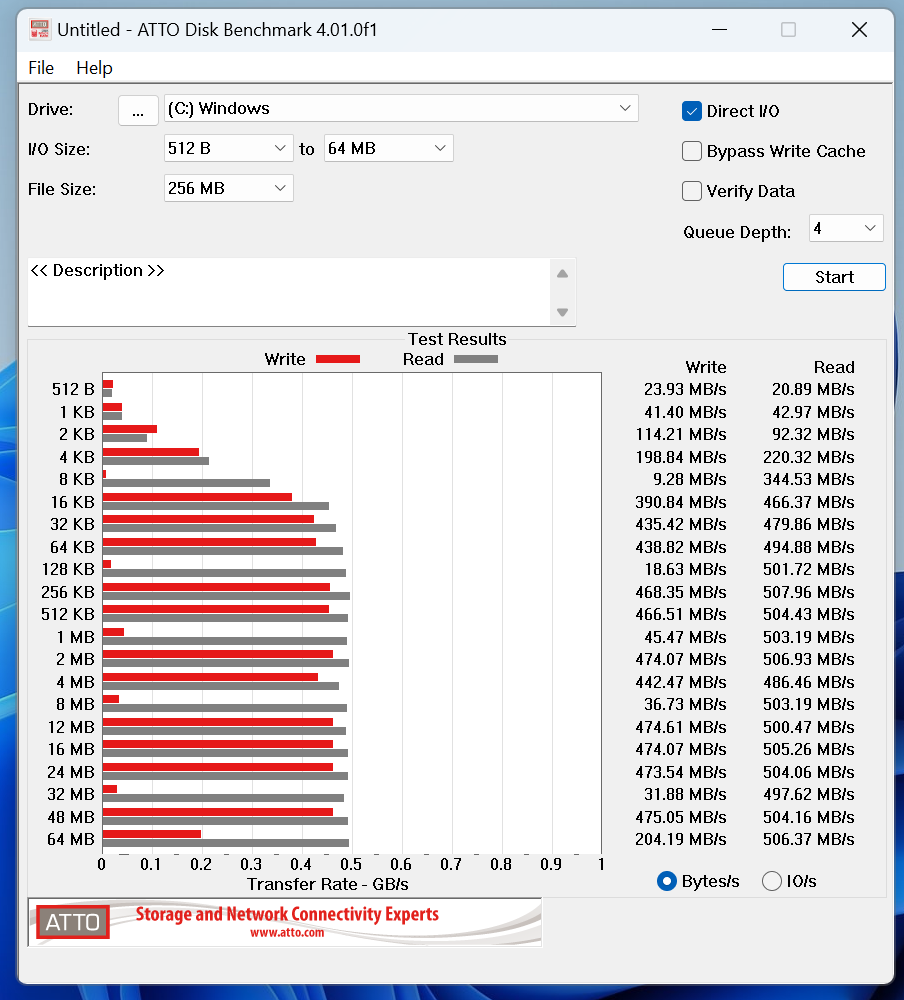Open the Drive selection dropdown
904x1000 pixels.
click(x=401, y=108)
